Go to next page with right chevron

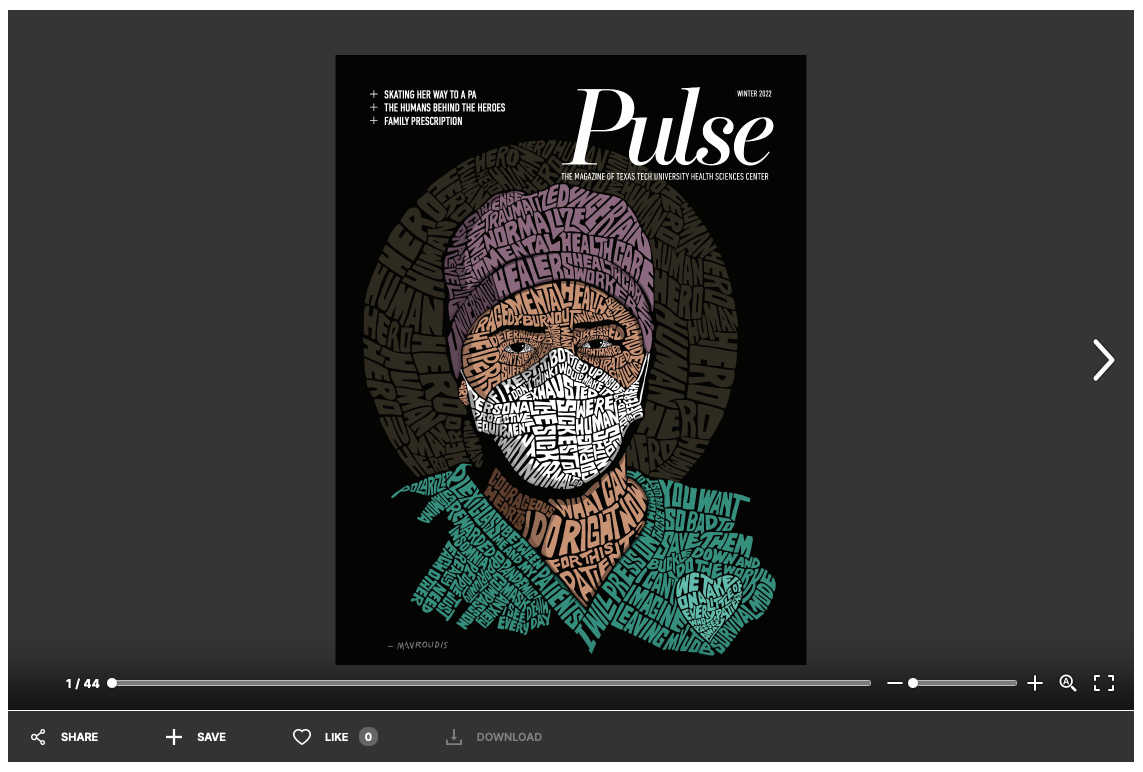pos(1102,360)
